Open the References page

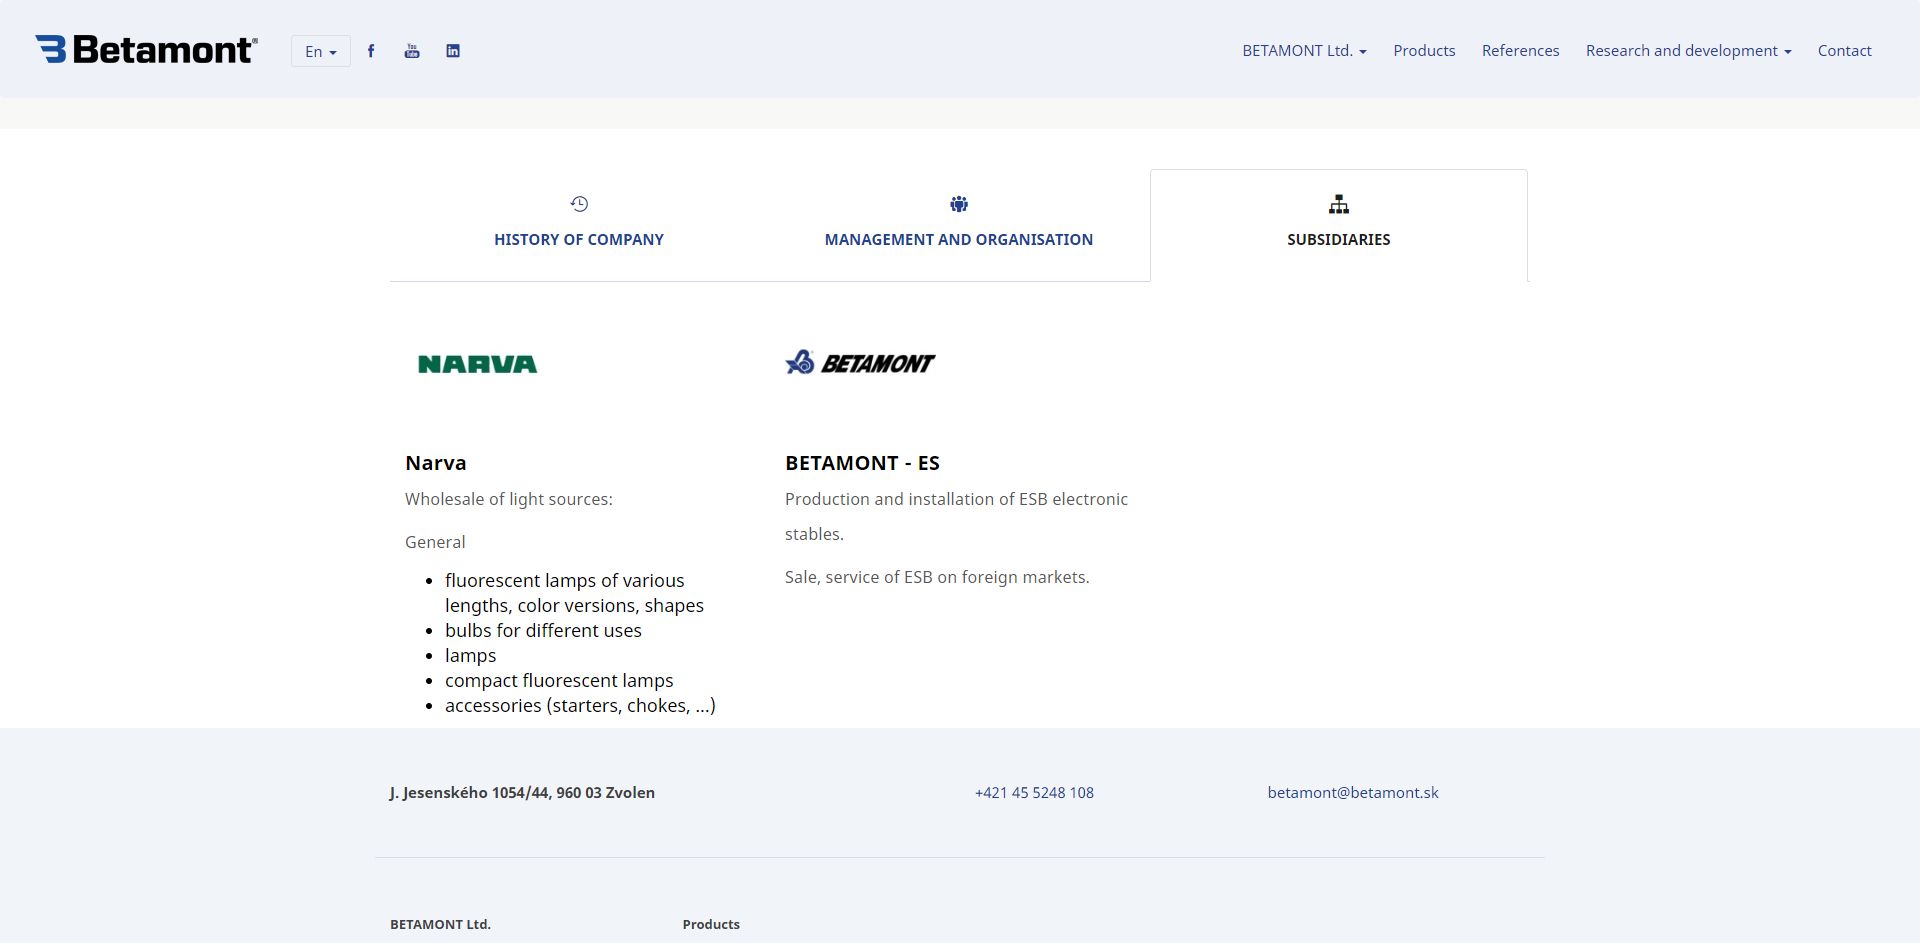[1520, 51]
